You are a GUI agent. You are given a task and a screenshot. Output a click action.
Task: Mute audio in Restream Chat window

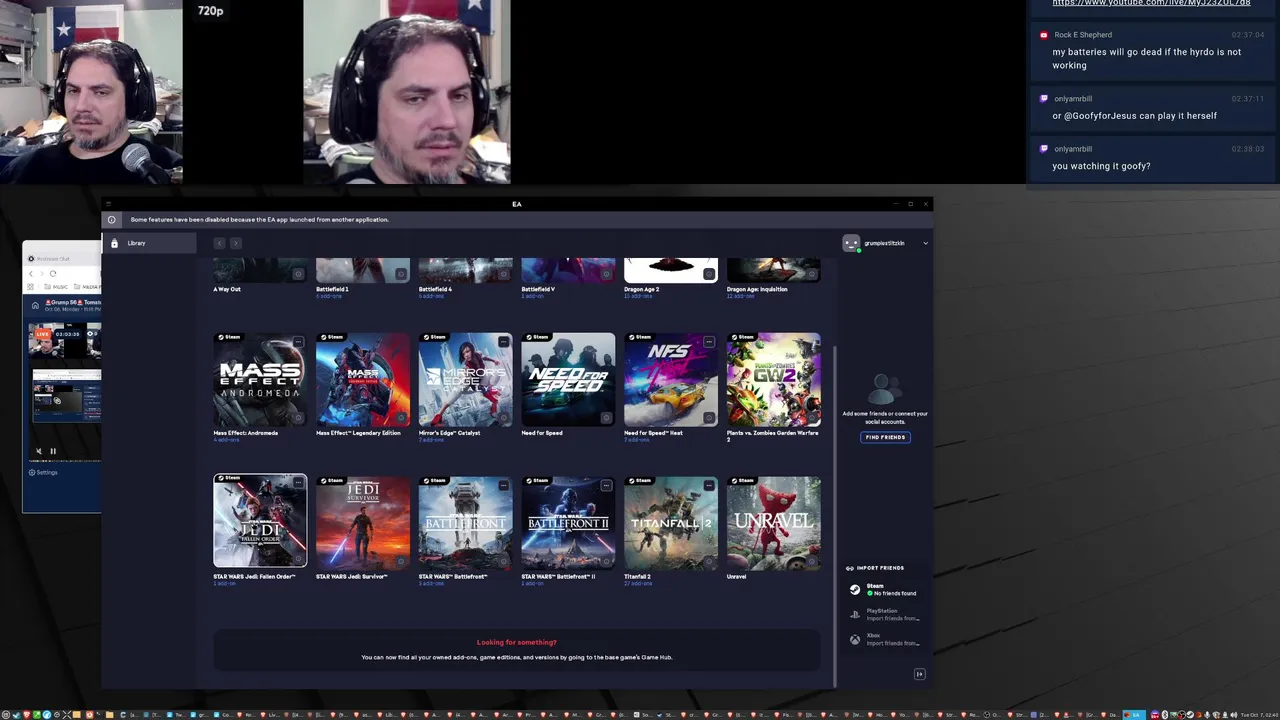pos(39,451)
